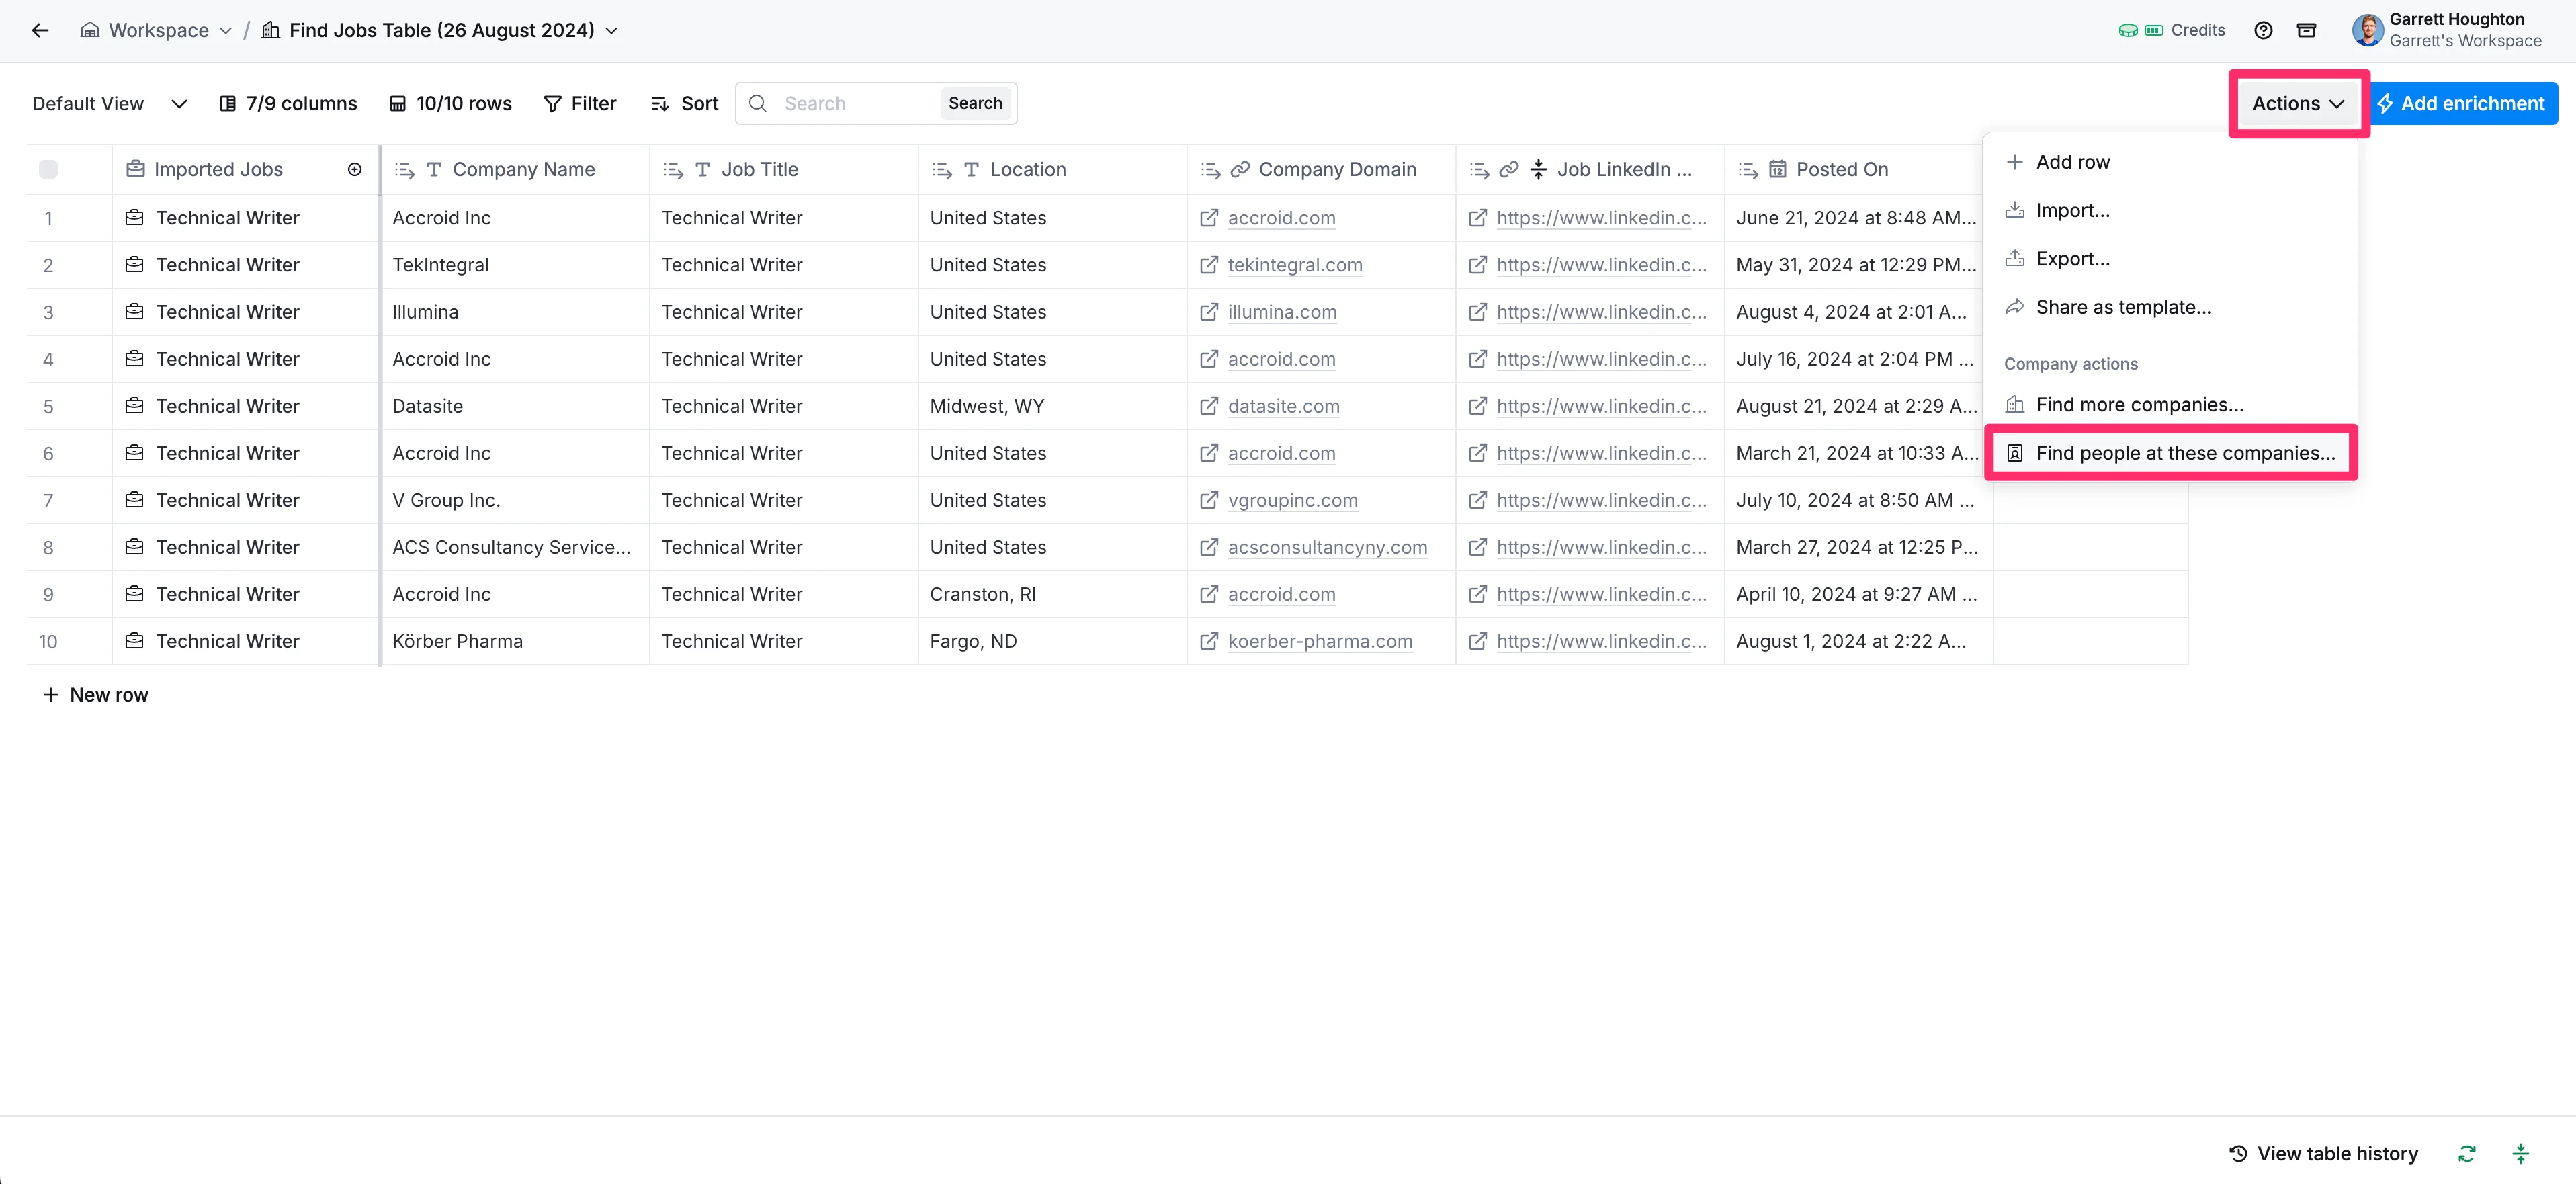This screenshot has height=1184, width=2576.
Task: Click into the Search input field
Action: 855,103
